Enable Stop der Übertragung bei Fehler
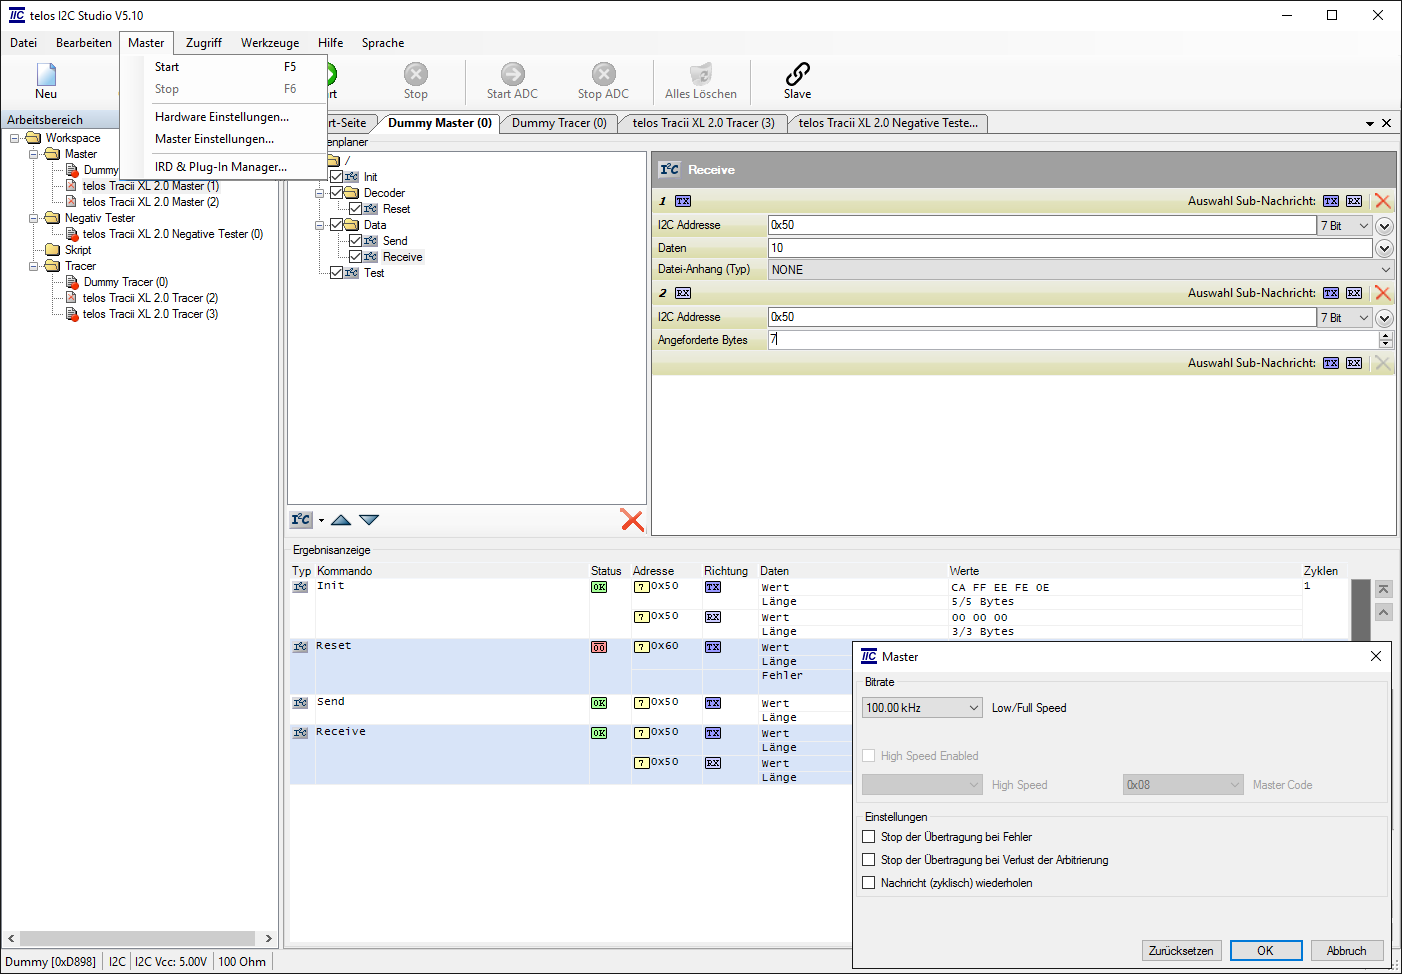The height and width of the screenshot is (974, 1402). point(869,837)
